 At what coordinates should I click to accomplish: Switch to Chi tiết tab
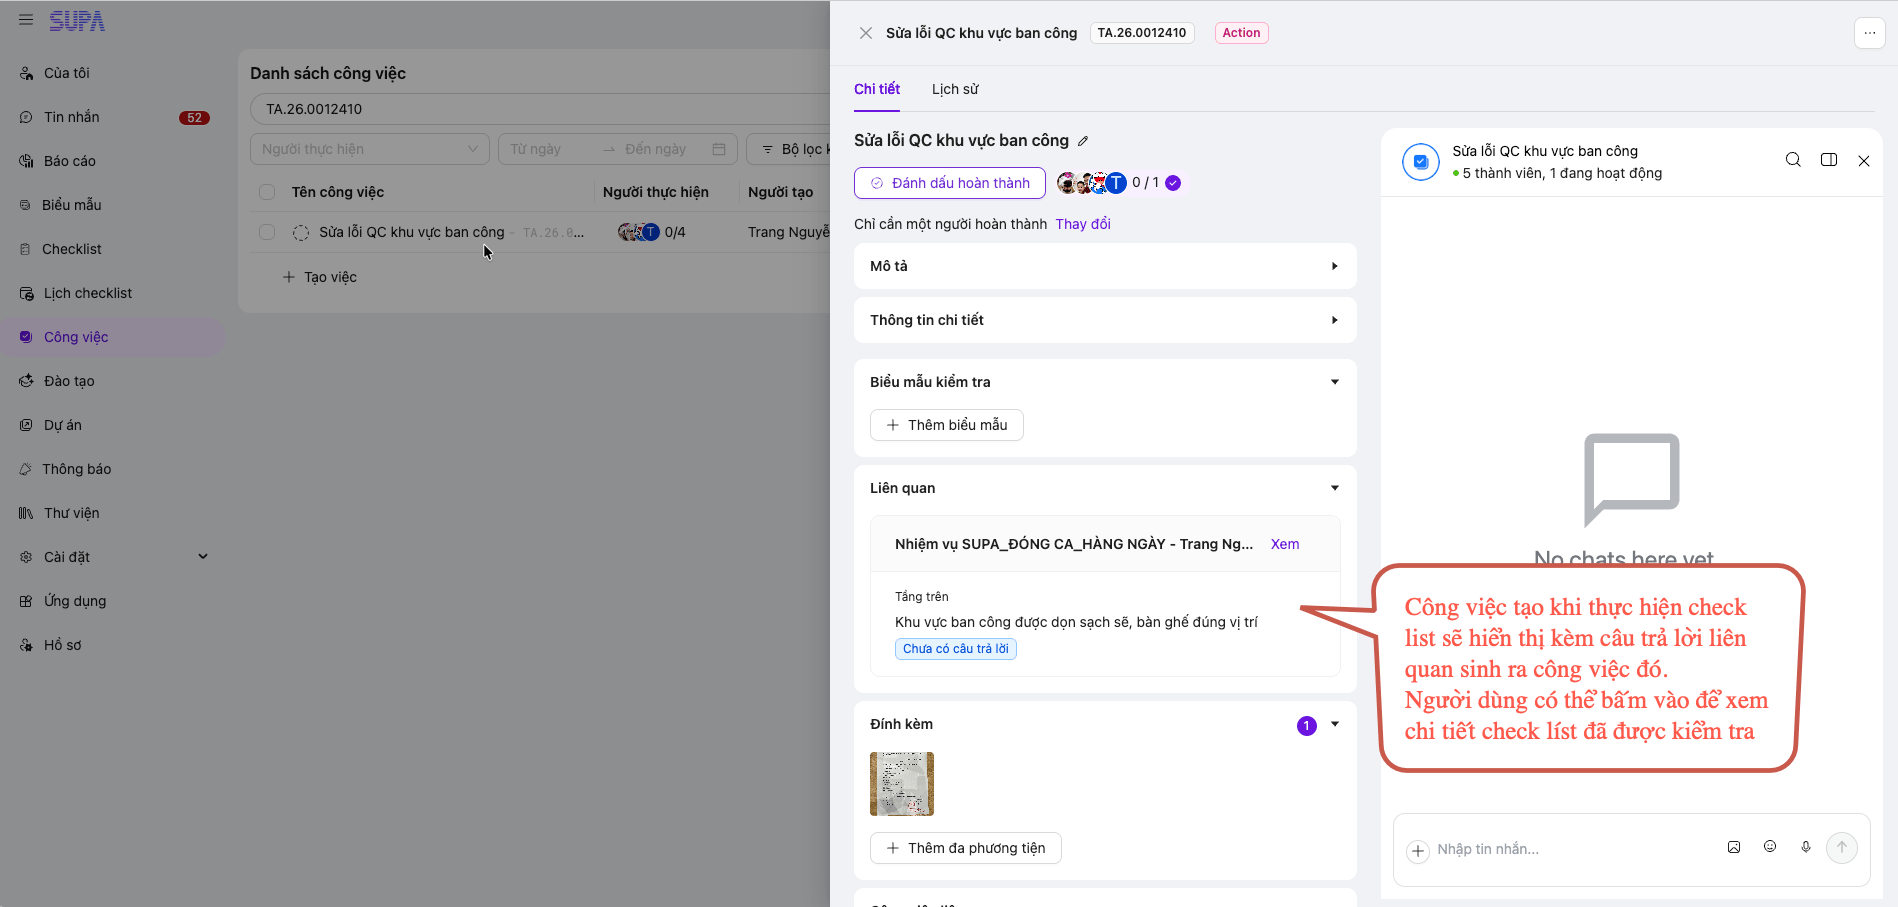(877, 89)
